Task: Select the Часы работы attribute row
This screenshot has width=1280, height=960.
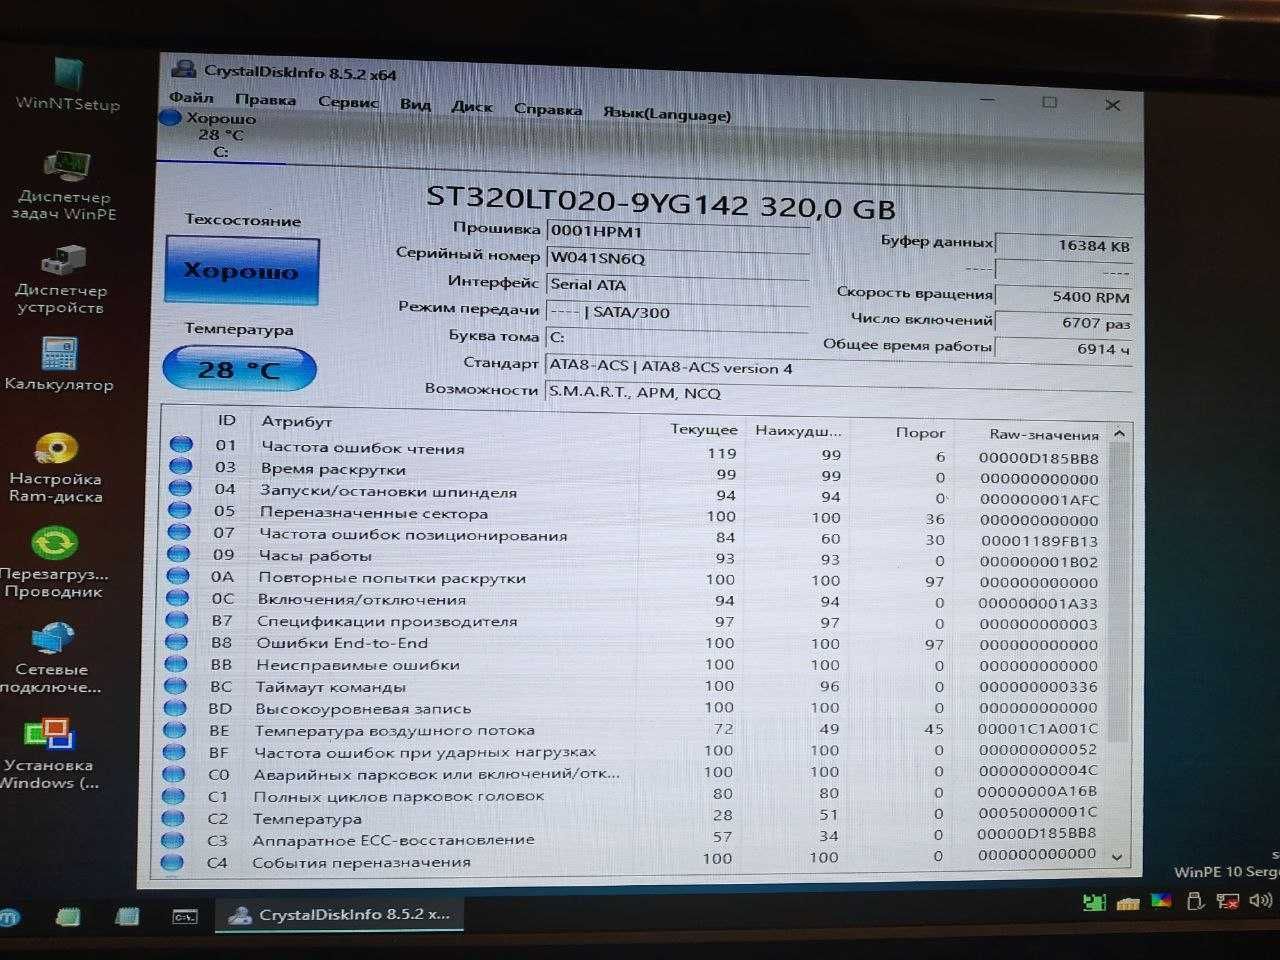Action: (635, 558)
